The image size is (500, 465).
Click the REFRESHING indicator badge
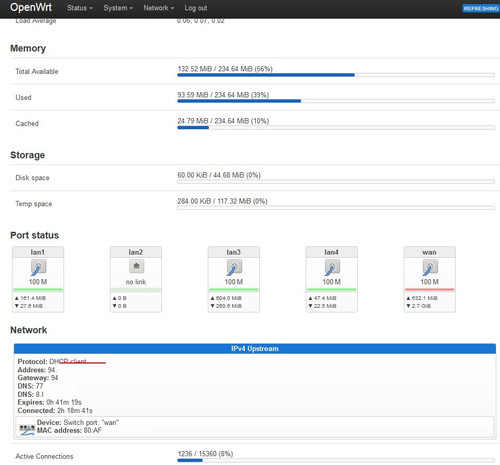tap(481, 8)
